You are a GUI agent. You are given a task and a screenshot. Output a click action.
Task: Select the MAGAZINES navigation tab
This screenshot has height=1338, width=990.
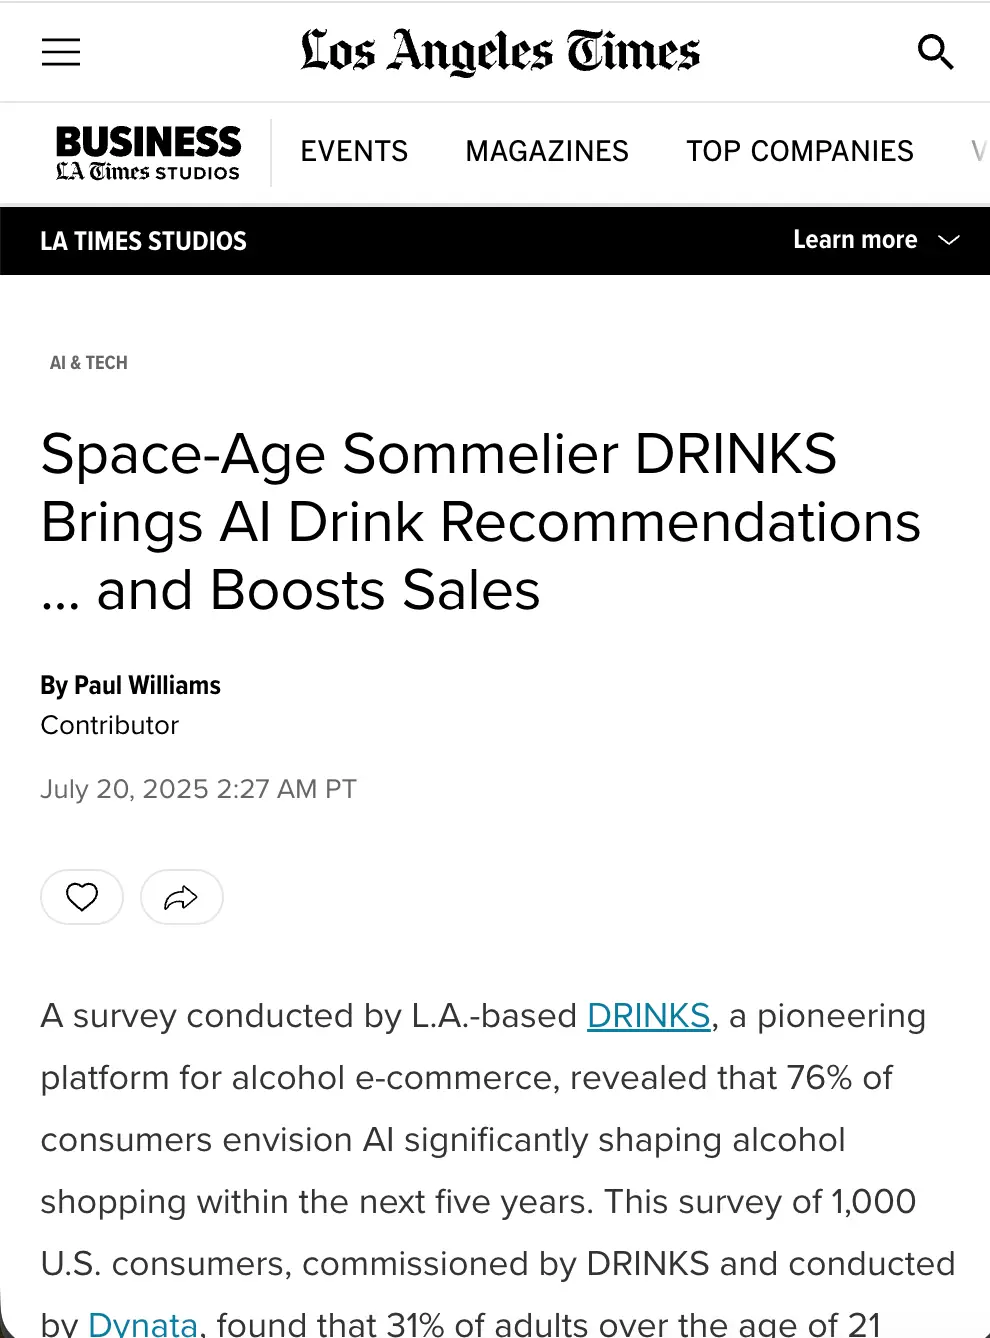[x=546, y=152]
